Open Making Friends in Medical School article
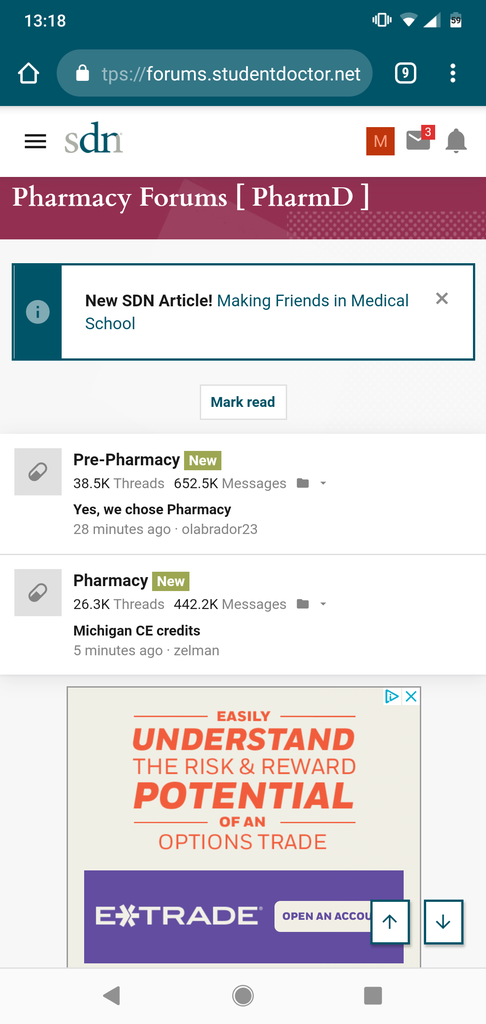 coord(247,312)
